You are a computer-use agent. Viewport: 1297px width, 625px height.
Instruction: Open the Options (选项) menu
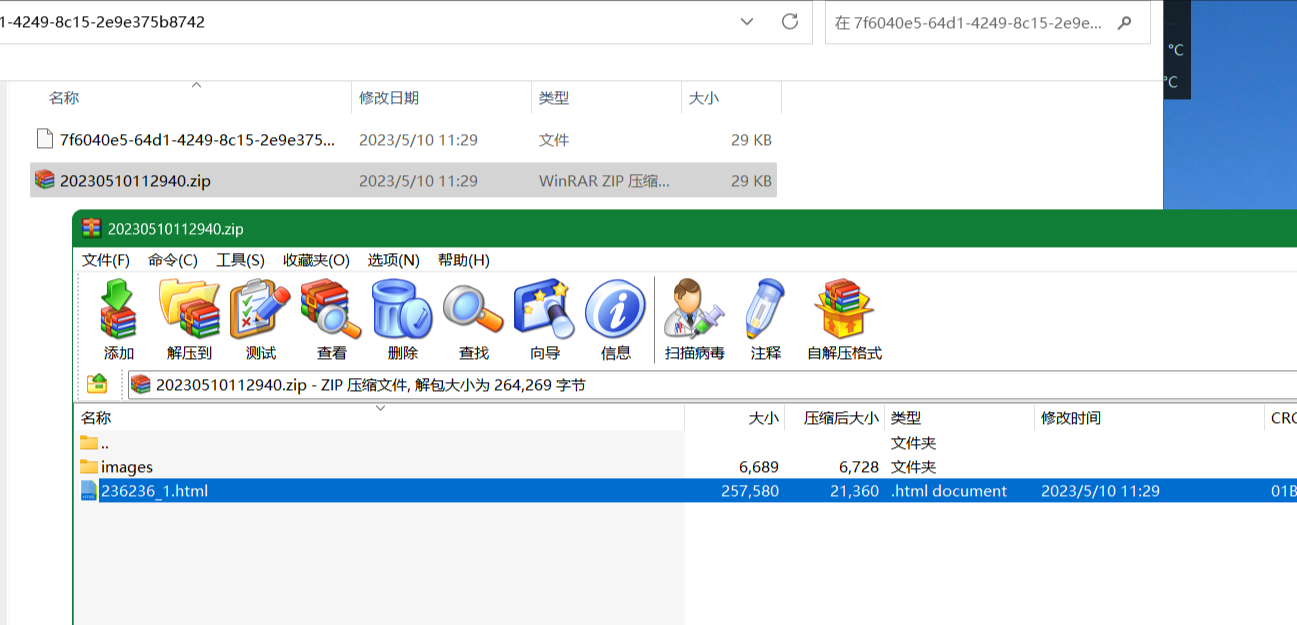point(393,260)
